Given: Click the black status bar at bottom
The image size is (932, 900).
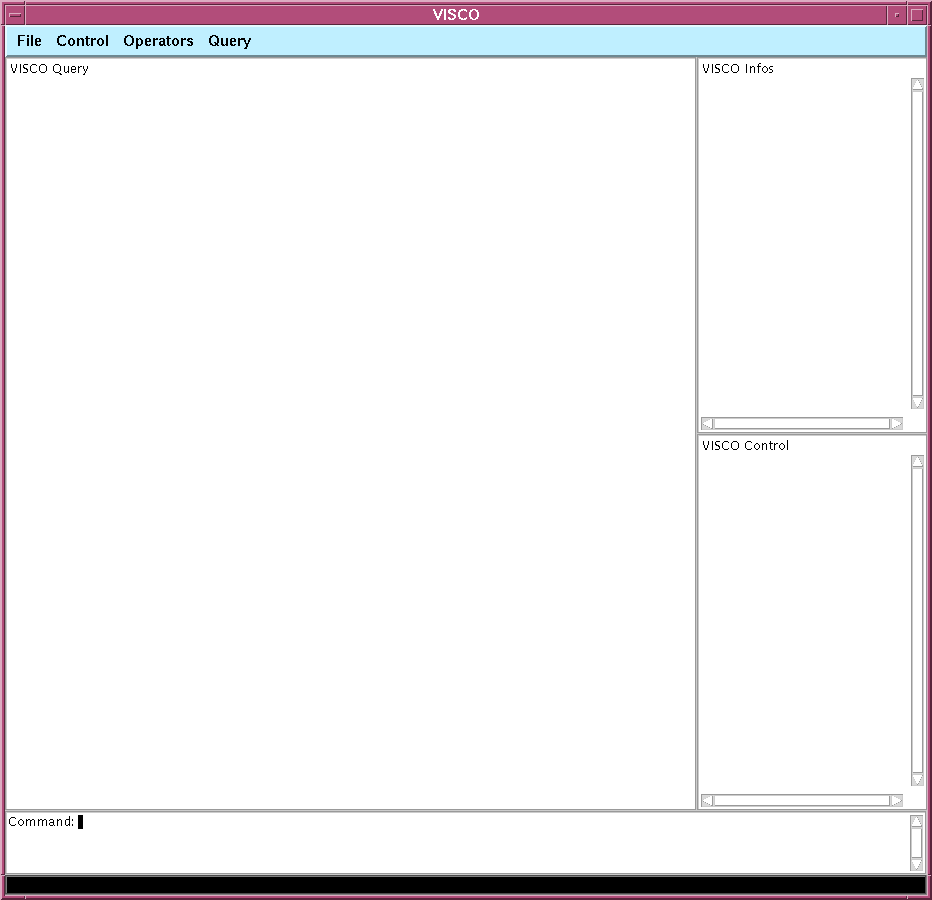Looking at the screenshot, I should click(x=466, y=885).
